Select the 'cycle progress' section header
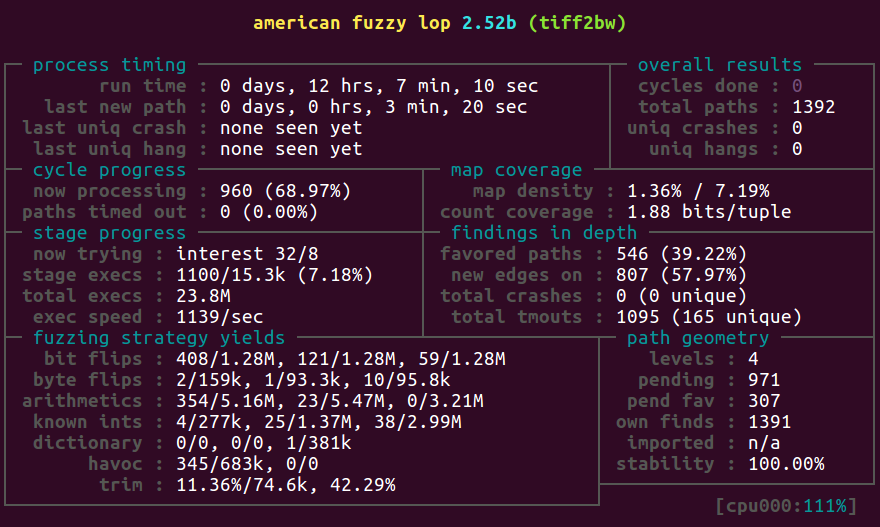This screenshot has width=880, height=527. pos(109,170)
